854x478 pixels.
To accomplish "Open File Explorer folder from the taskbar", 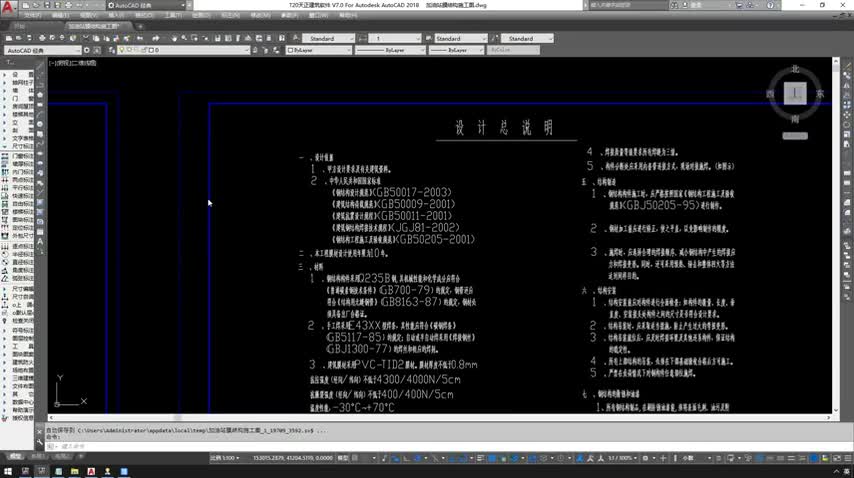I will [75, 471].
